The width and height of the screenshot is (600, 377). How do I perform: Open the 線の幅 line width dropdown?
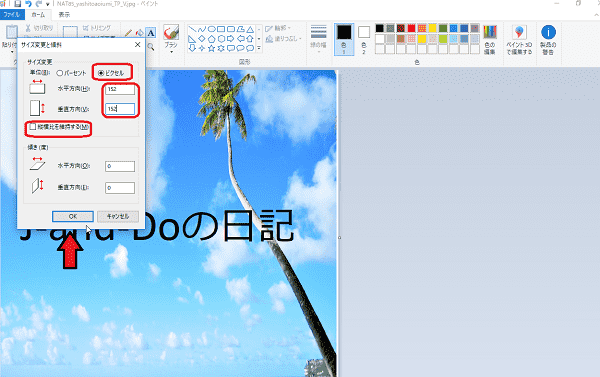coord(318,39)
